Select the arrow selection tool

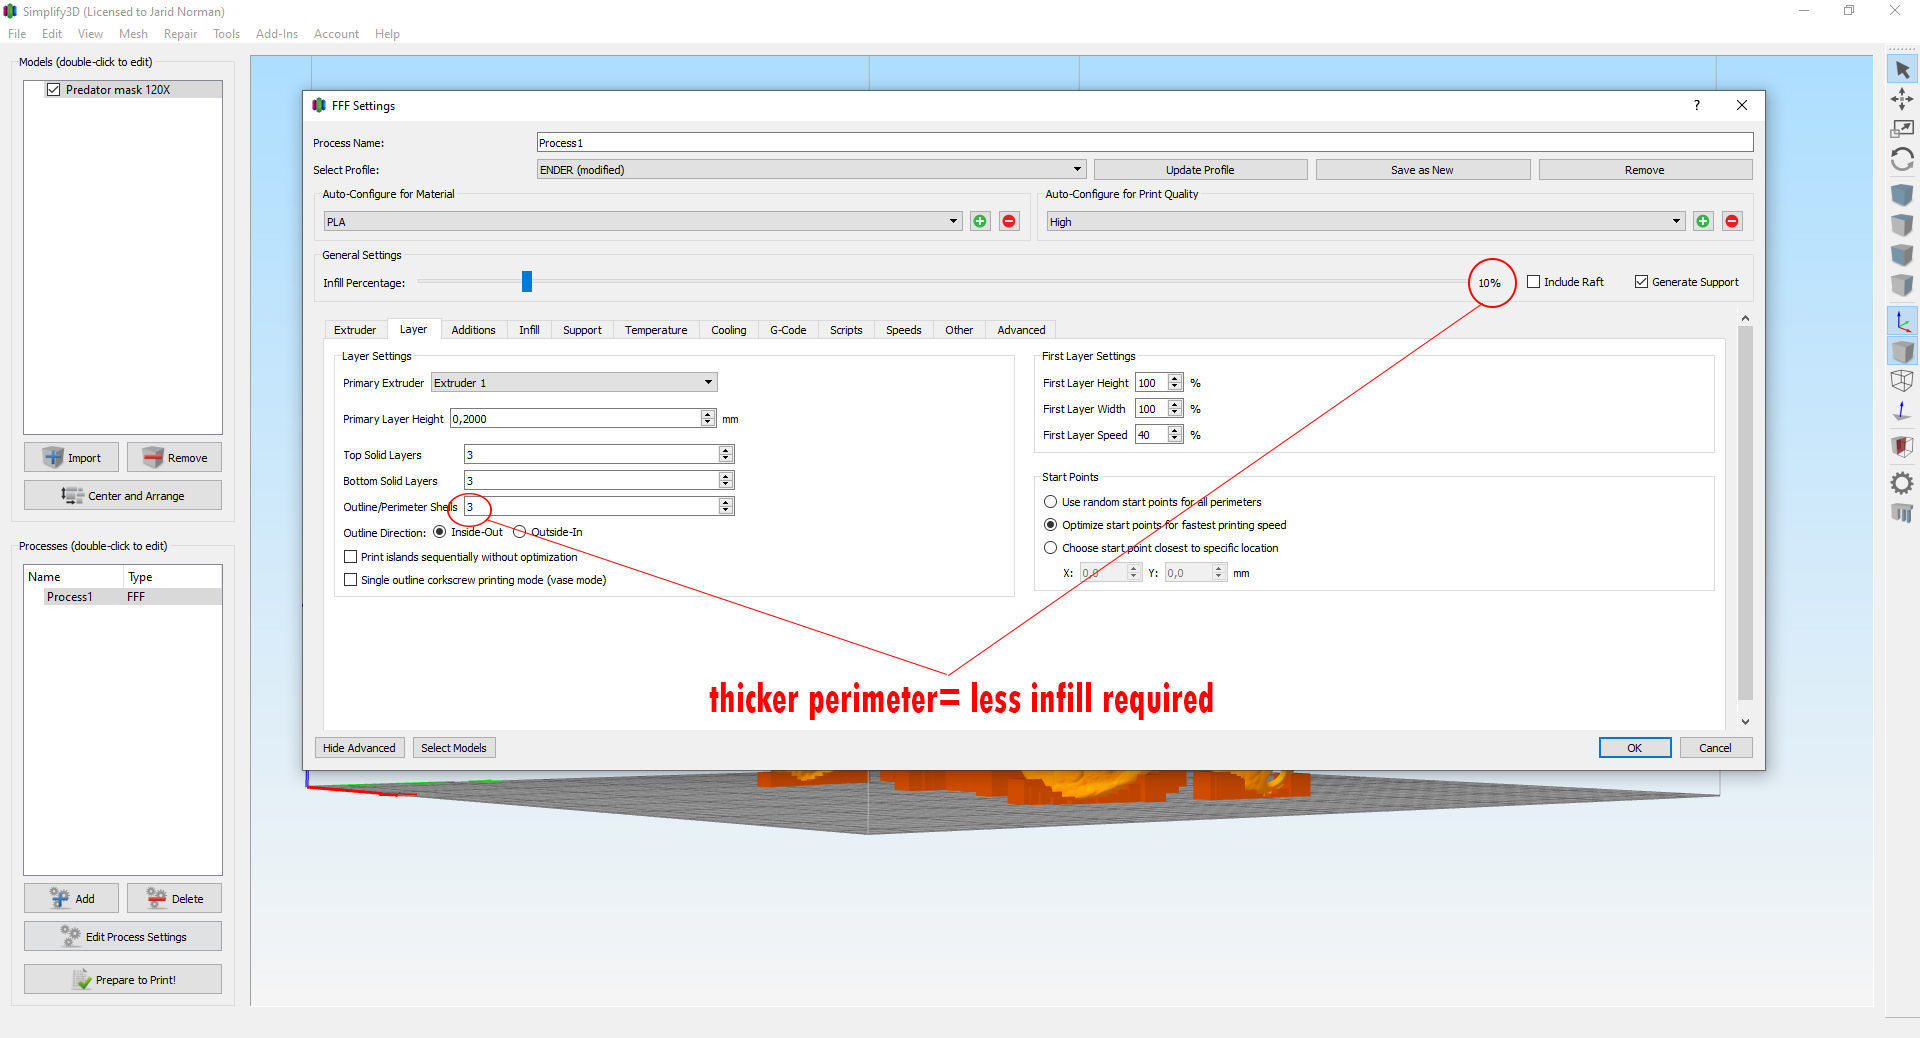[x=1902, y=70]
